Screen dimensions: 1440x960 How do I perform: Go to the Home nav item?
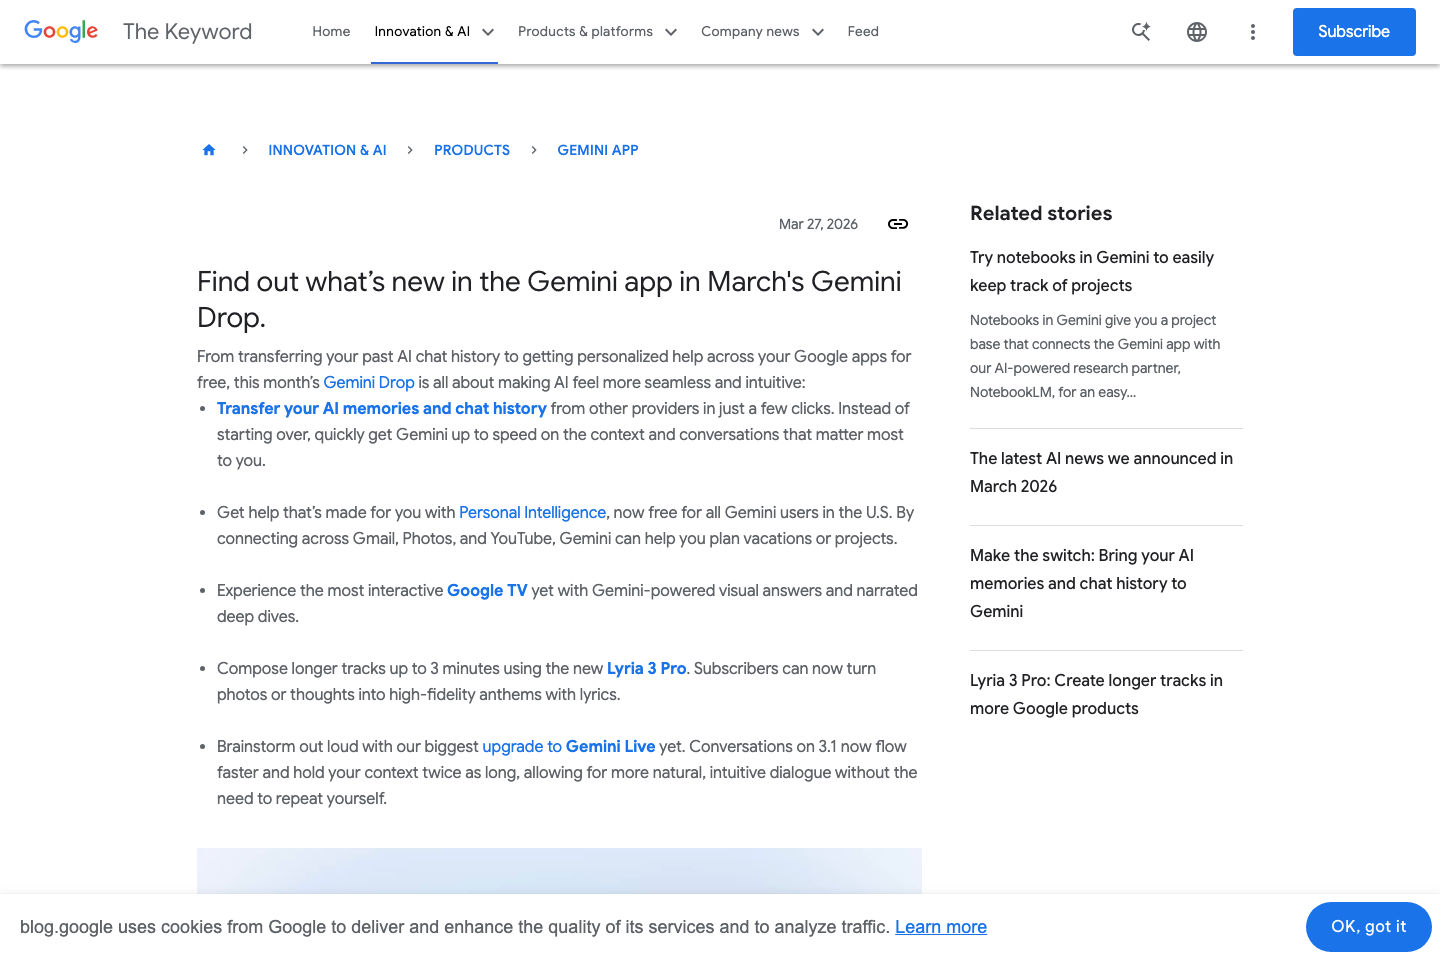coord(331,32)
